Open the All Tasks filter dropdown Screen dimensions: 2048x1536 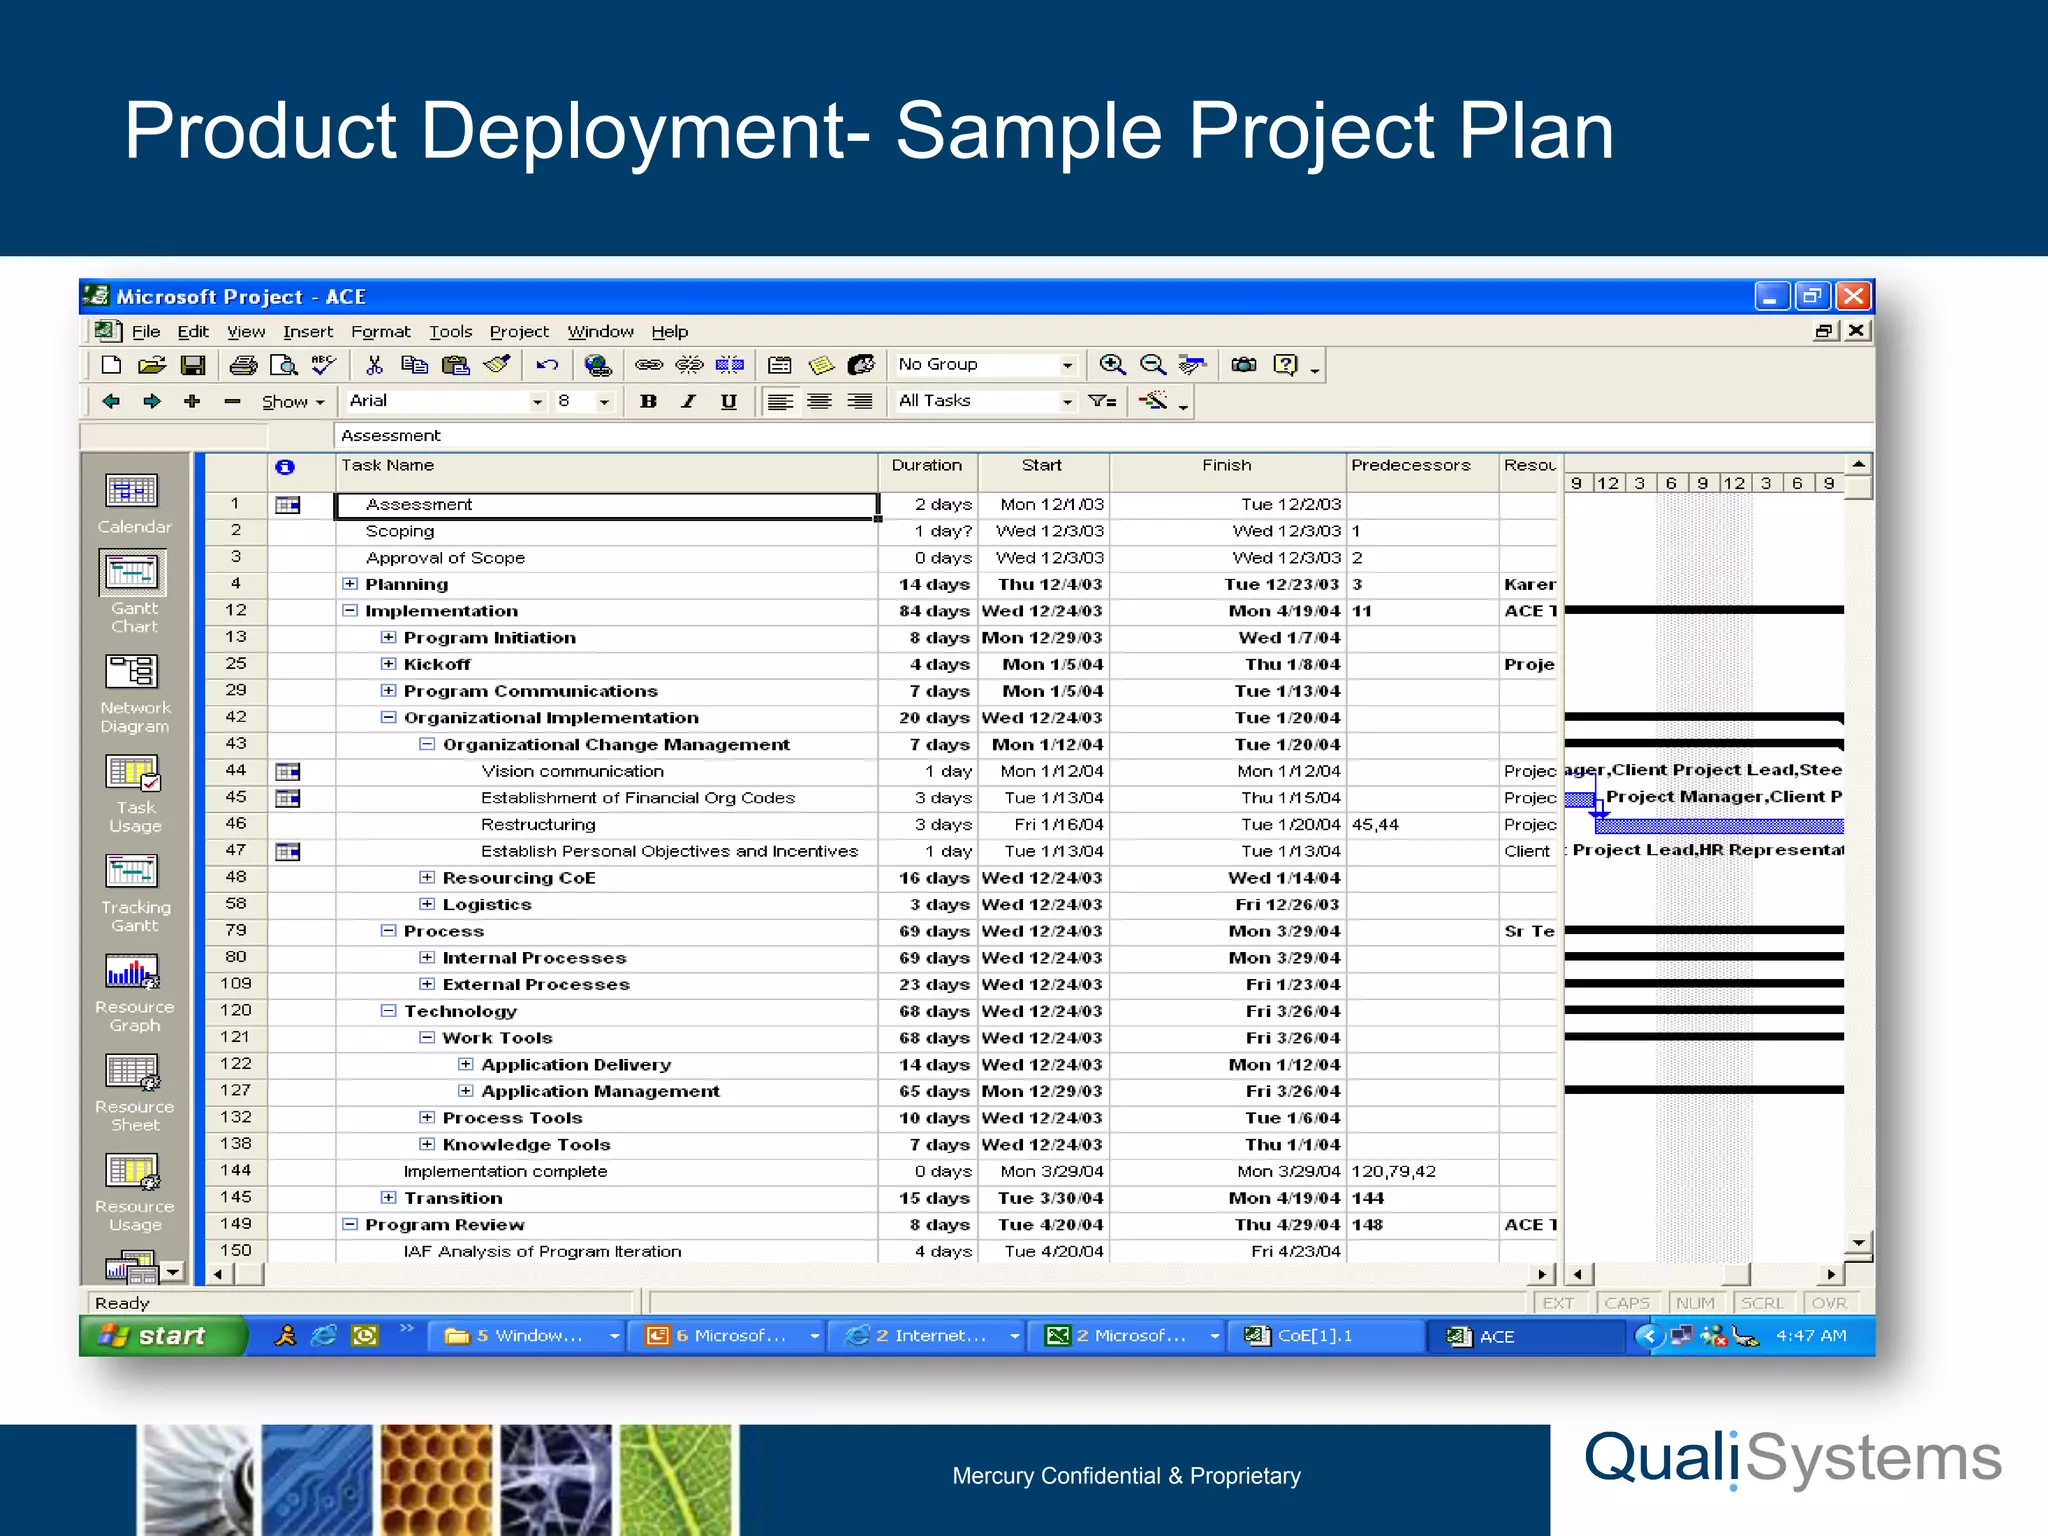1068,401
